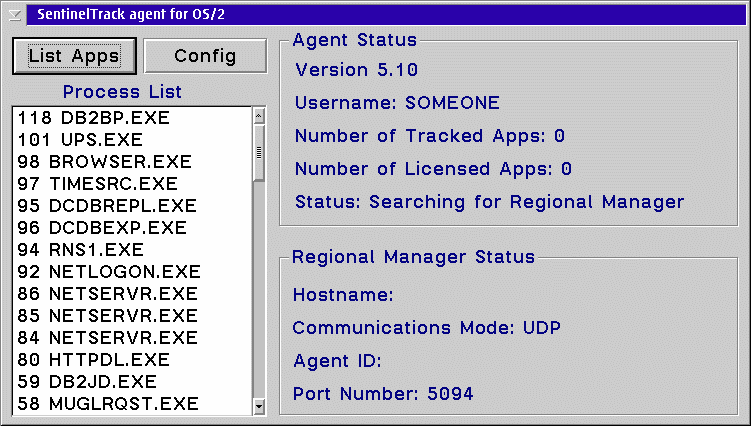Screen dimensions: 751x426
Task: Select 86 NETSERVR.EXE process row
Action: (x=133, y=294)
